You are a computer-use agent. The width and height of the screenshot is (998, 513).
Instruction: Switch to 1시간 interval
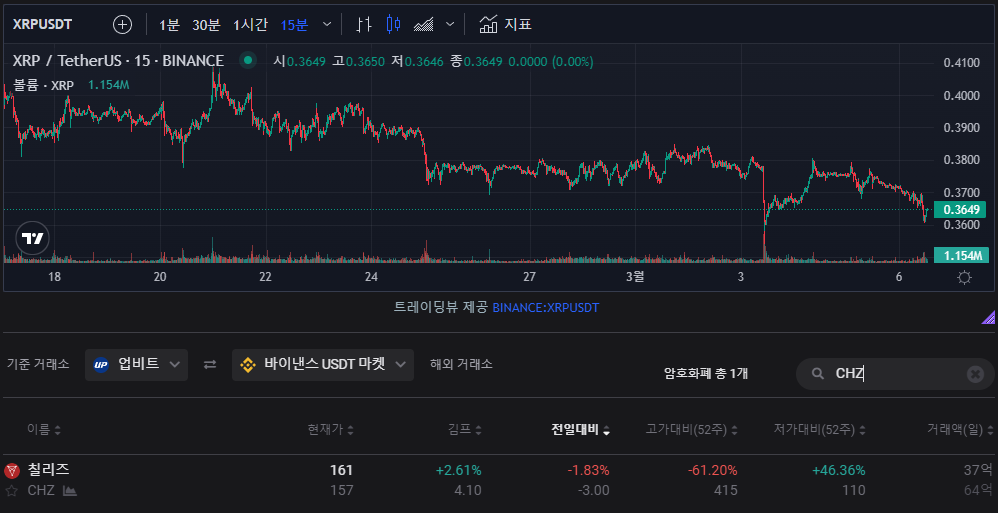pyautogui.click(x=250, y=25)
